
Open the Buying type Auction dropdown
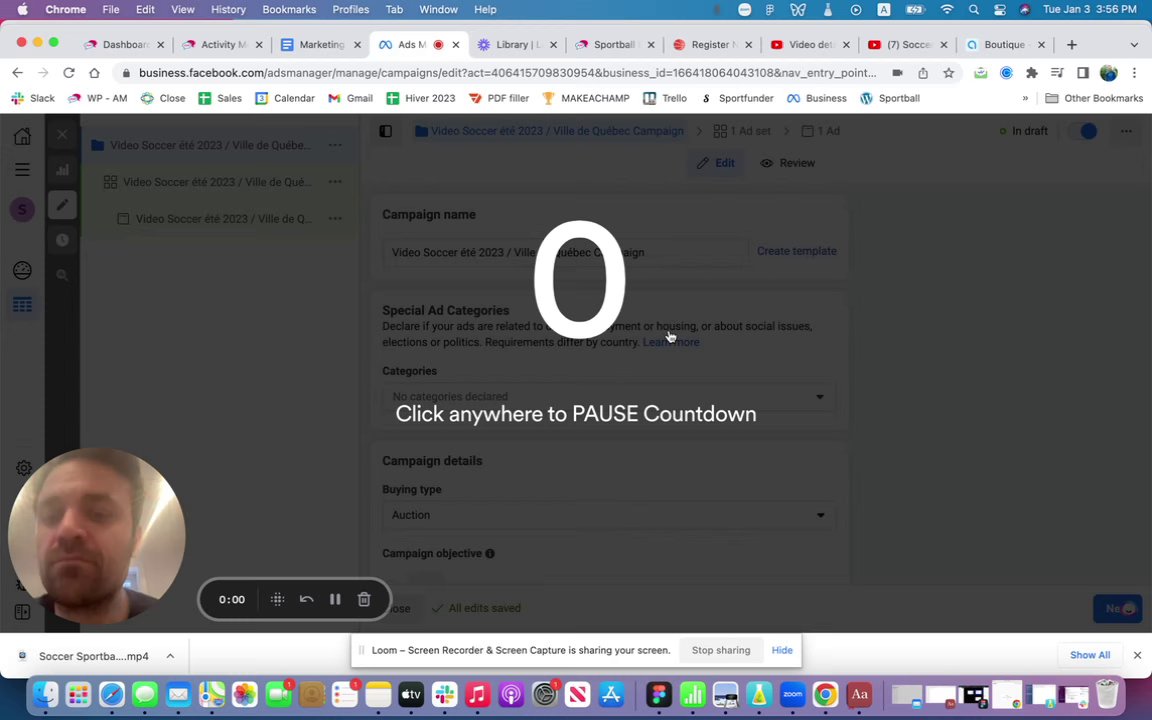coord(608,515)
